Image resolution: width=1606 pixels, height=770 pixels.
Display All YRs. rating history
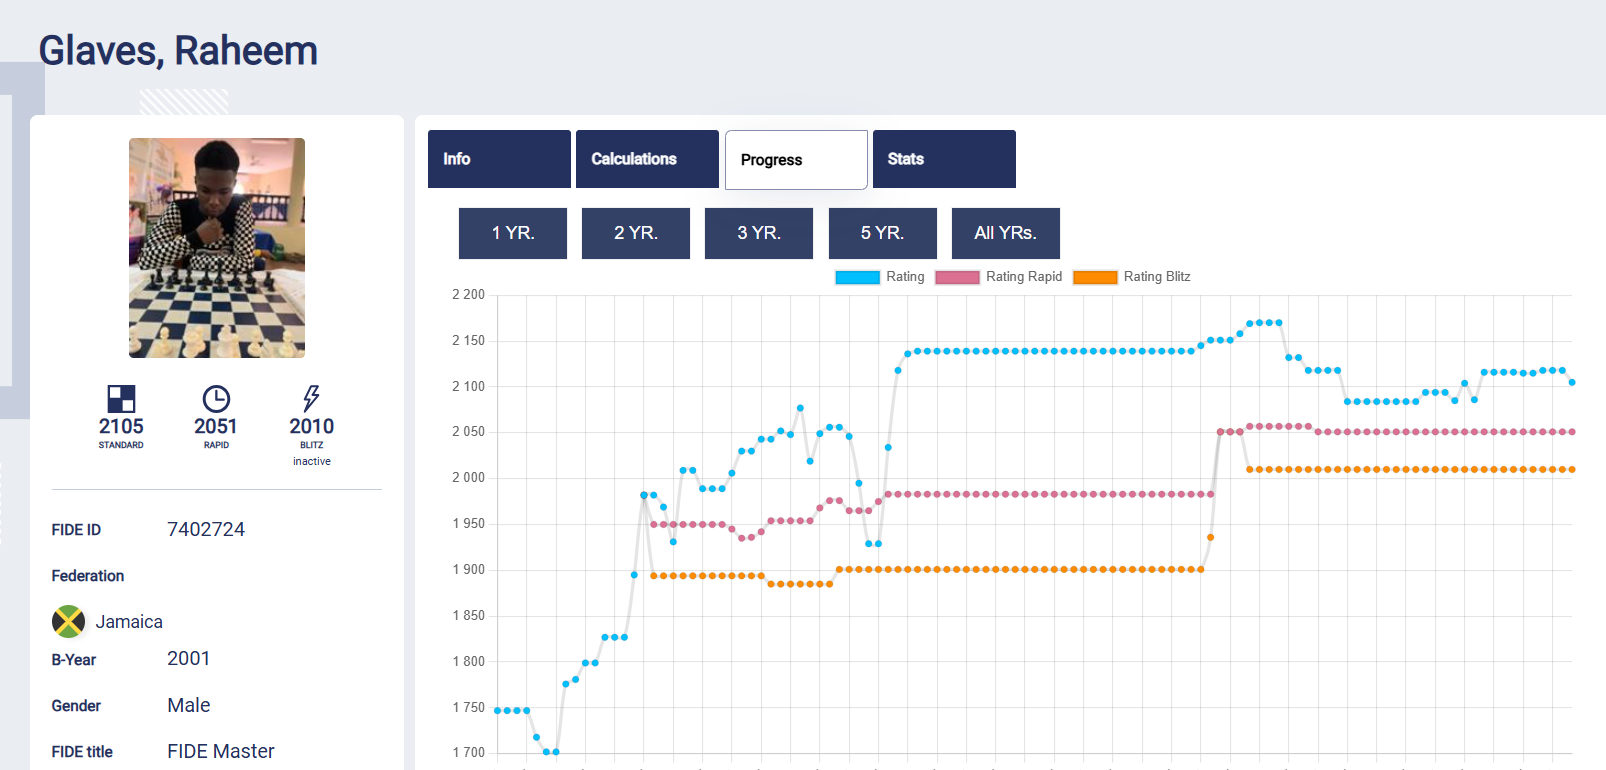tap(1005, 233)
